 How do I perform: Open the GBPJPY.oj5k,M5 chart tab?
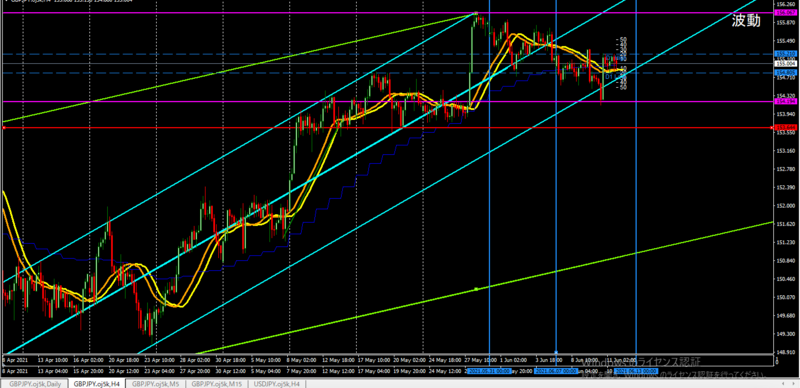[x=155, y=383]
